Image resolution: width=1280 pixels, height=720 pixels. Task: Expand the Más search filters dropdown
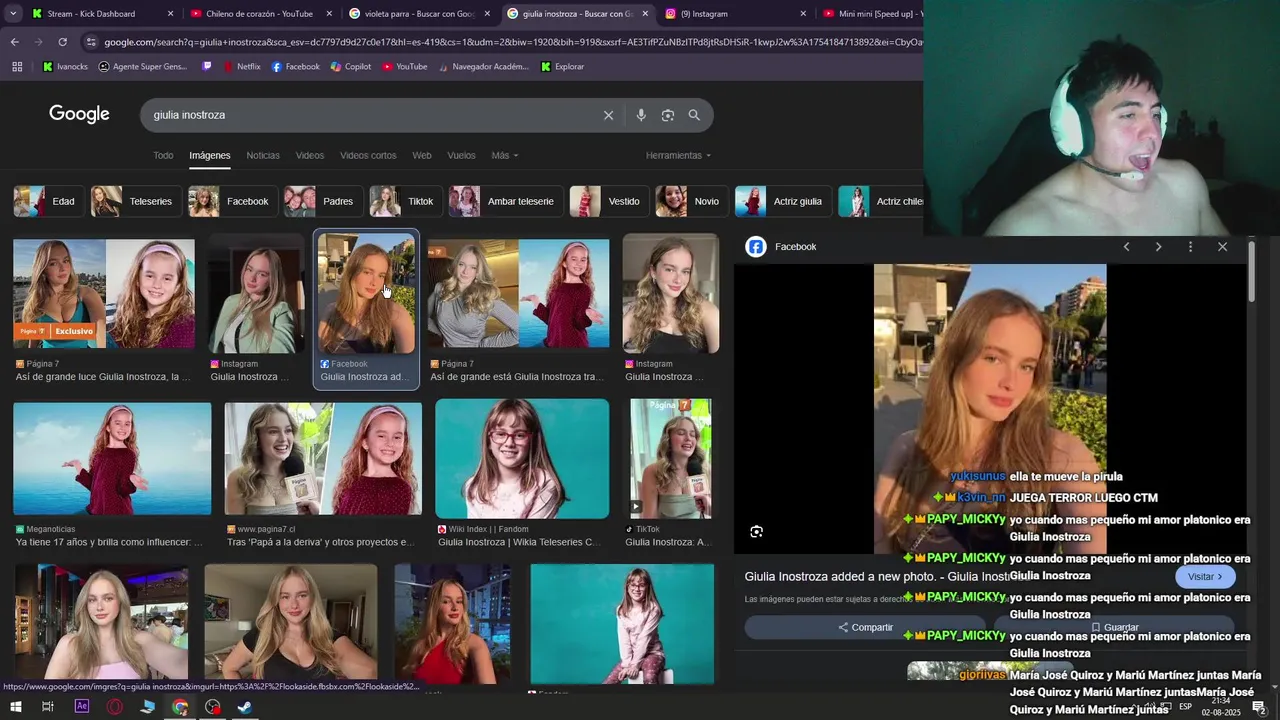coord(505,155)
